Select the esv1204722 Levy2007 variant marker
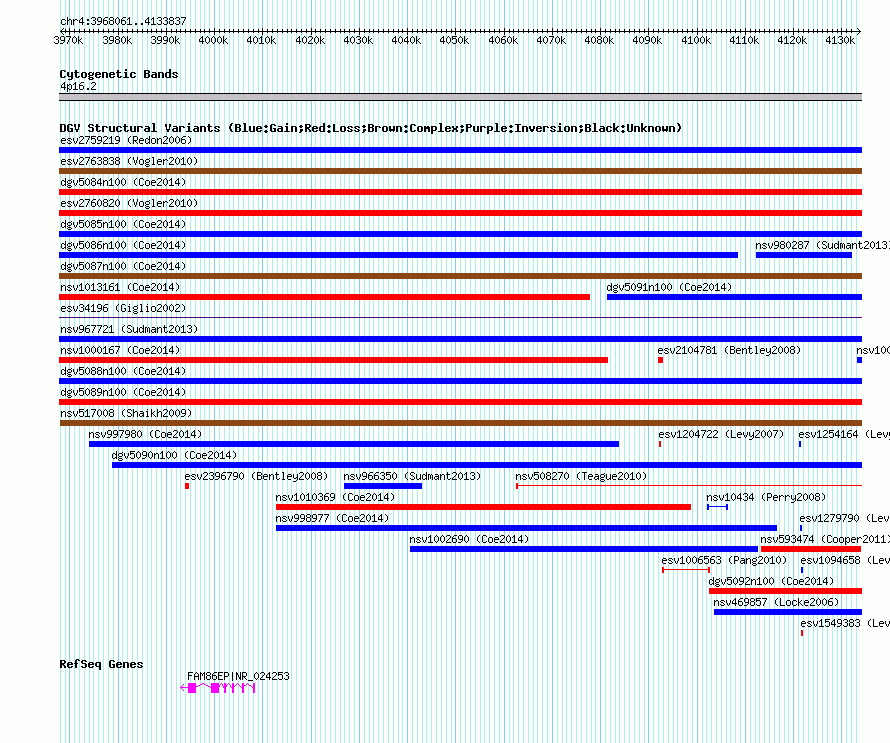 (660, 444)
